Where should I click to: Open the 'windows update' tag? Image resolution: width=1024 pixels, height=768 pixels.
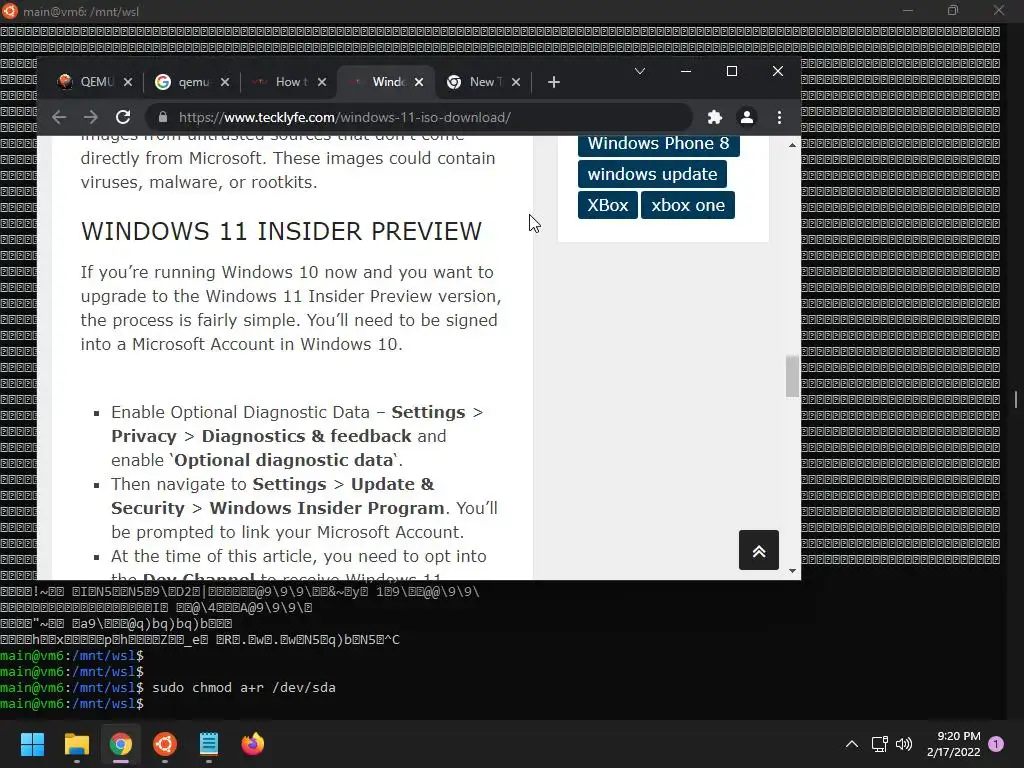[652, 174]
